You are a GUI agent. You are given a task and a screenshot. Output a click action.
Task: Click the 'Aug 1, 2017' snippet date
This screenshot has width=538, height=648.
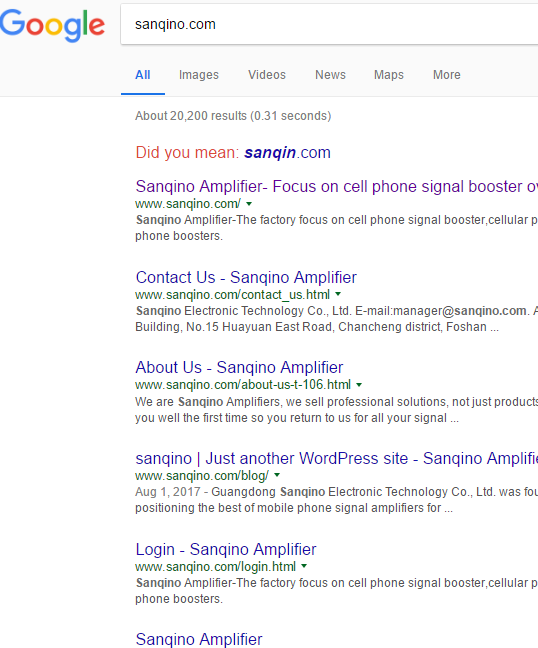[x=168, y=492]
